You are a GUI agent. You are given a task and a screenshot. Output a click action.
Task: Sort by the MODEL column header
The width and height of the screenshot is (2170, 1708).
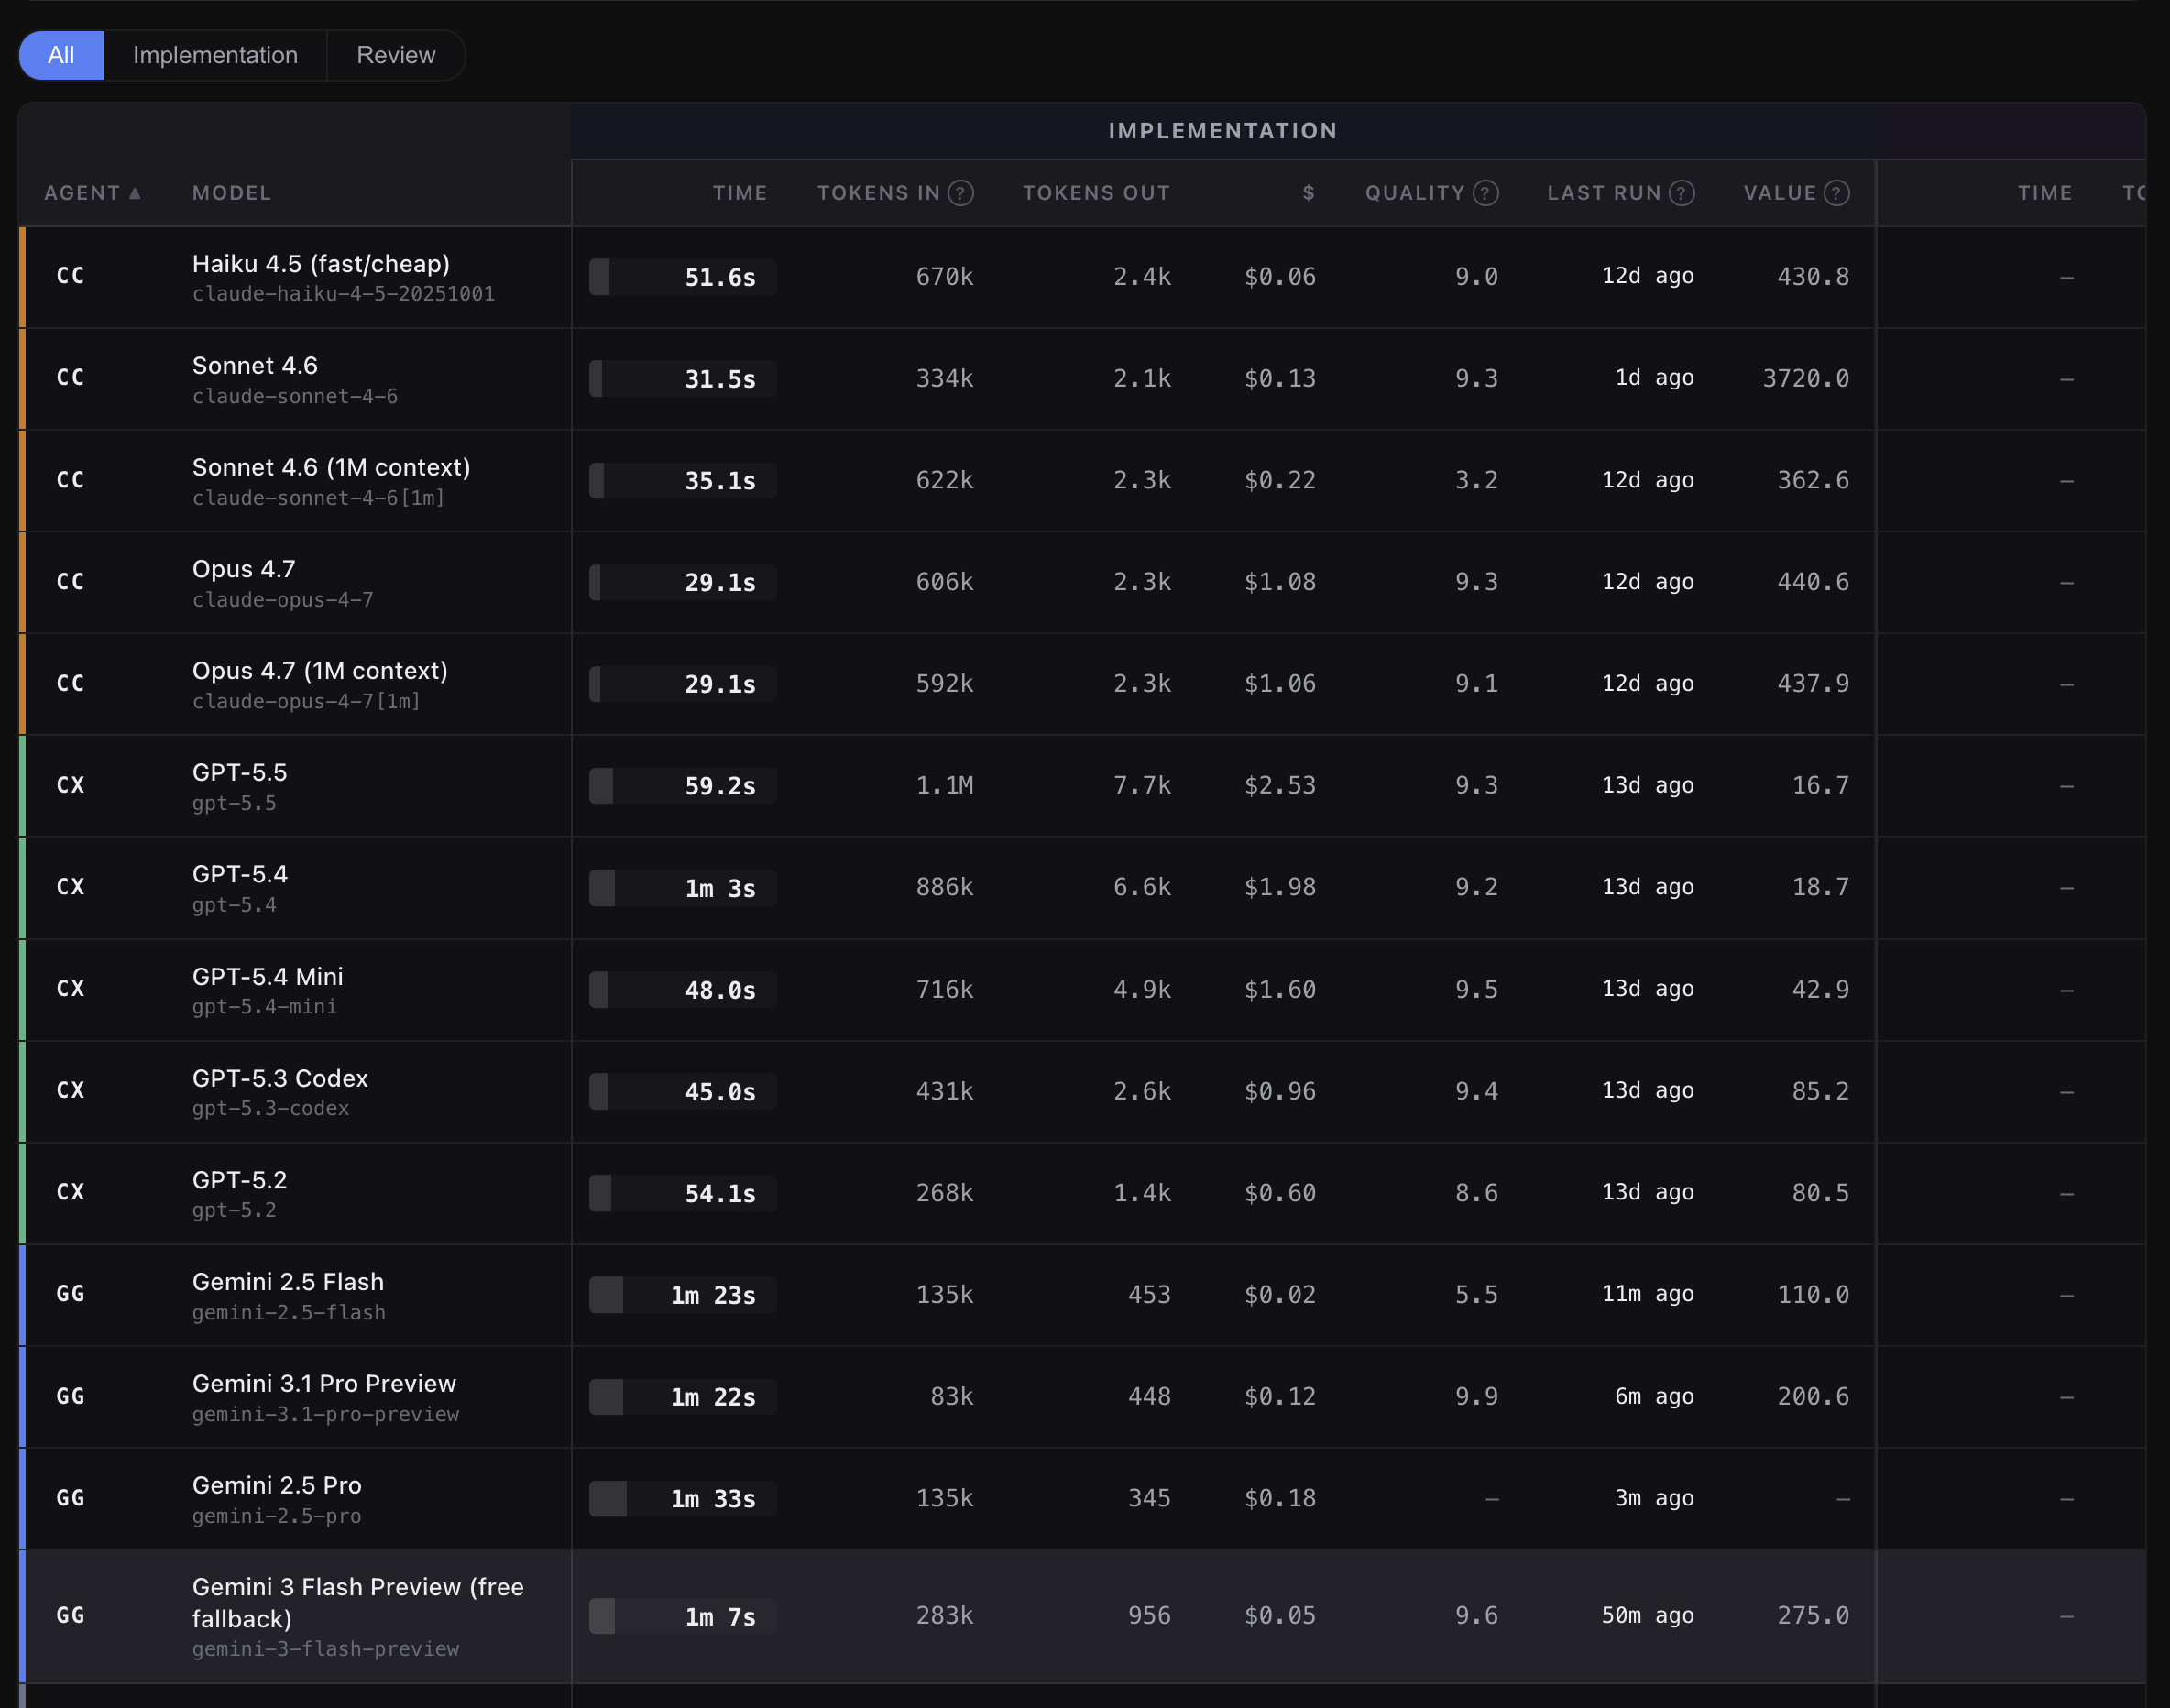232,193
